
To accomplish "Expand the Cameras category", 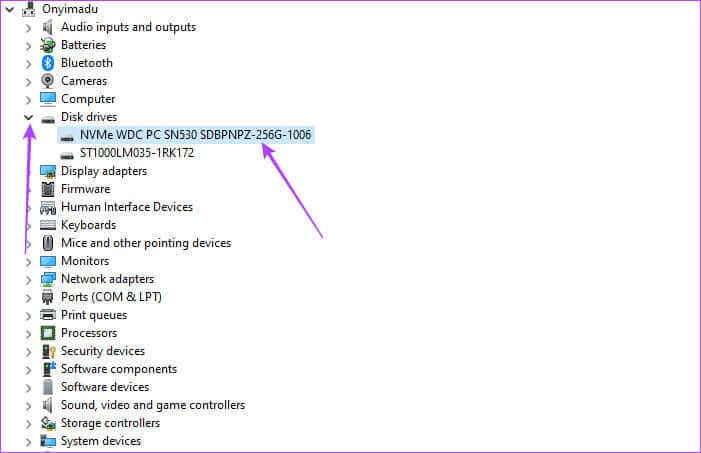I will 28,82.
